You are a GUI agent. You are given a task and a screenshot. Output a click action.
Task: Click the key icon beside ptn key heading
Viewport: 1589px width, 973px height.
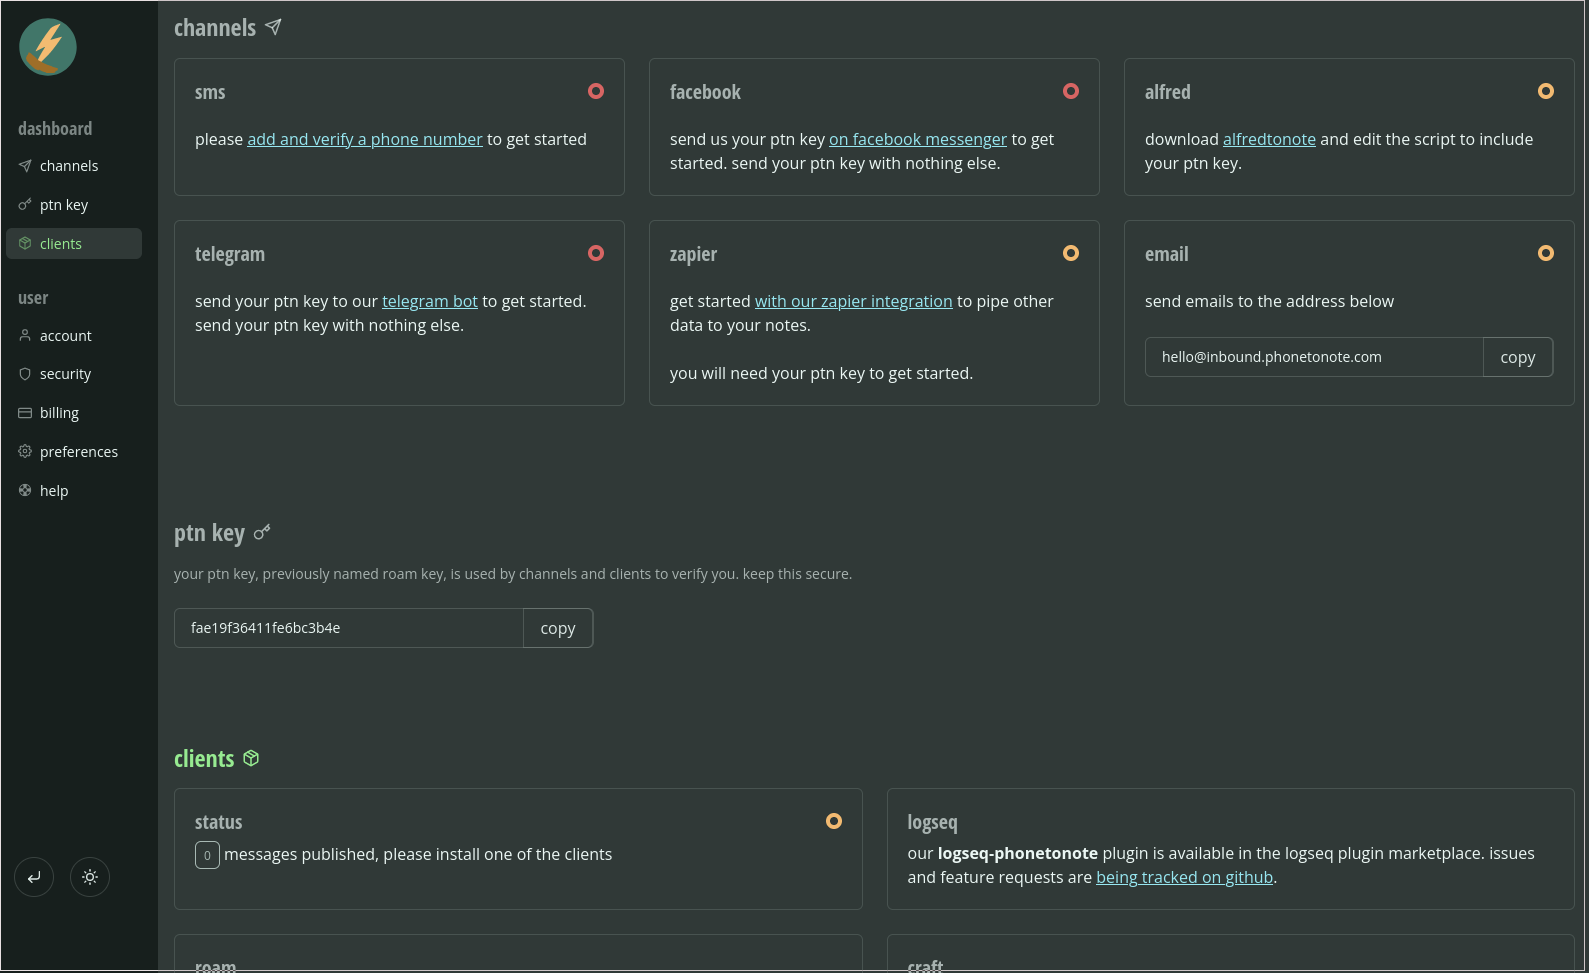[262, 533]
